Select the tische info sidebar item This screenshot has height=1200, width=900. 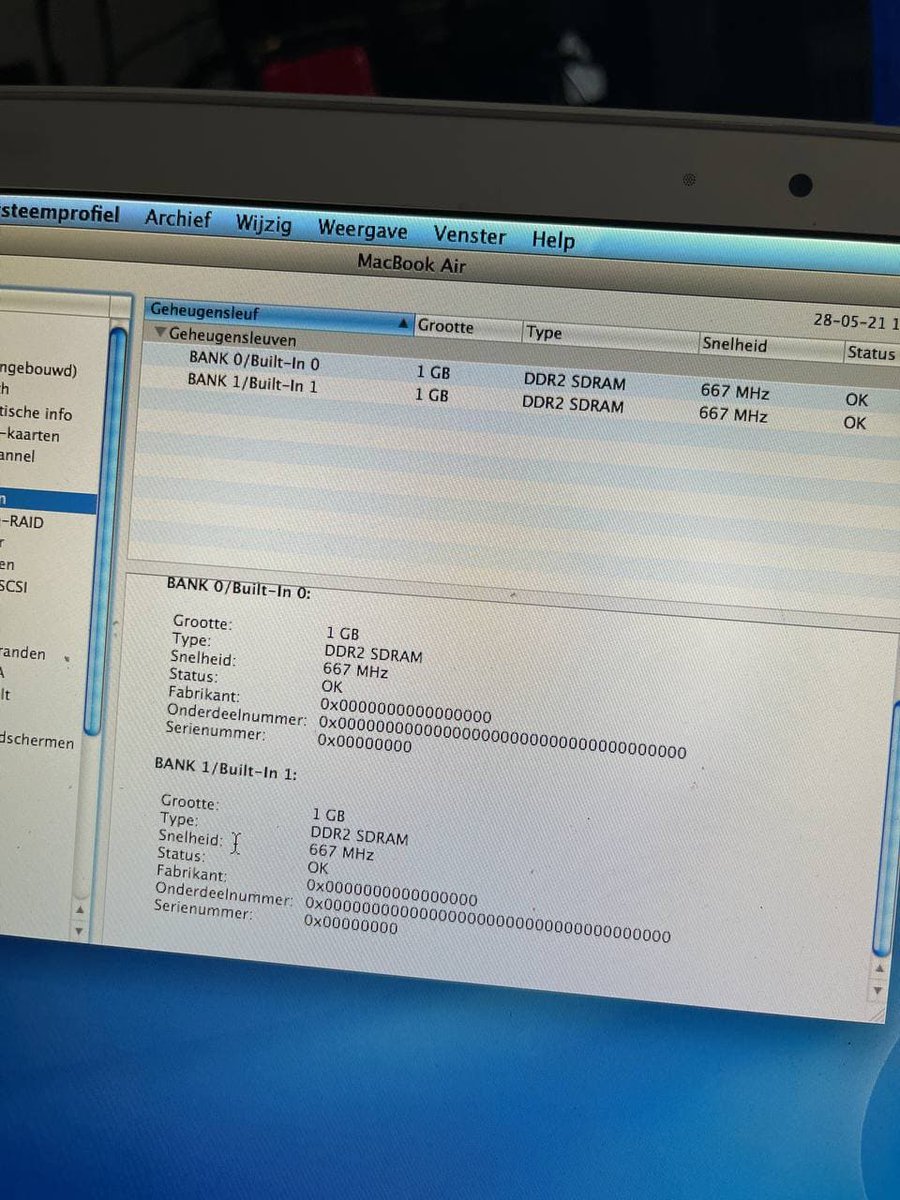(x=36, y=413)
